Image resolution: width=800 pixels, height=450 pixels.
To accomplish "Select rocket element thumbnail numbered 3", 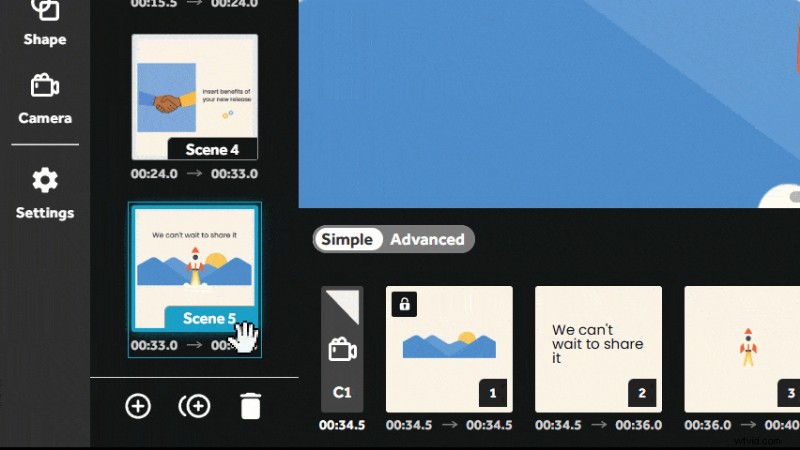I will [742, 349].
